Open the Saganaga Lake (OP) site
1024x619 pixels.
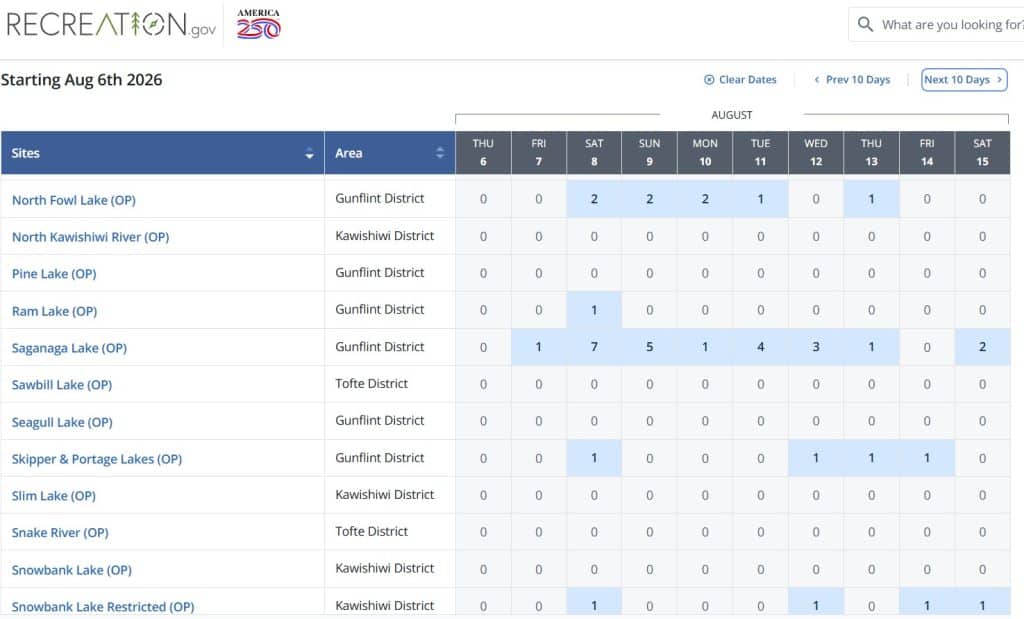[69, 348]
